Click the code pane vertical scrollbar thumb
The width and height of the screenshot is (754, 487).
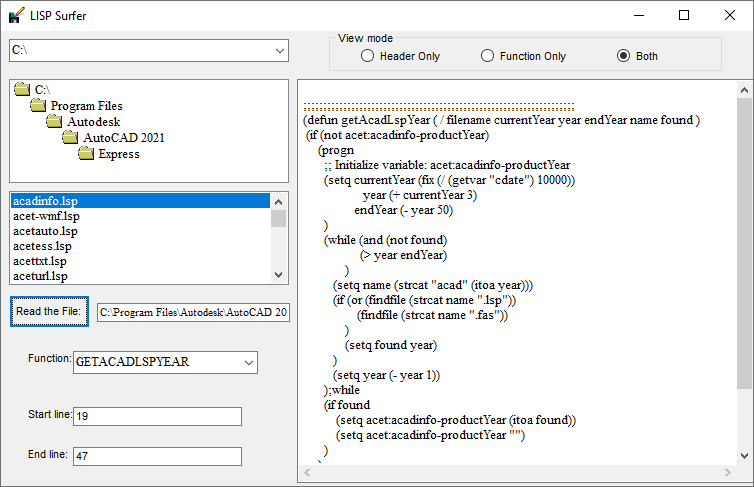point(744,243)
